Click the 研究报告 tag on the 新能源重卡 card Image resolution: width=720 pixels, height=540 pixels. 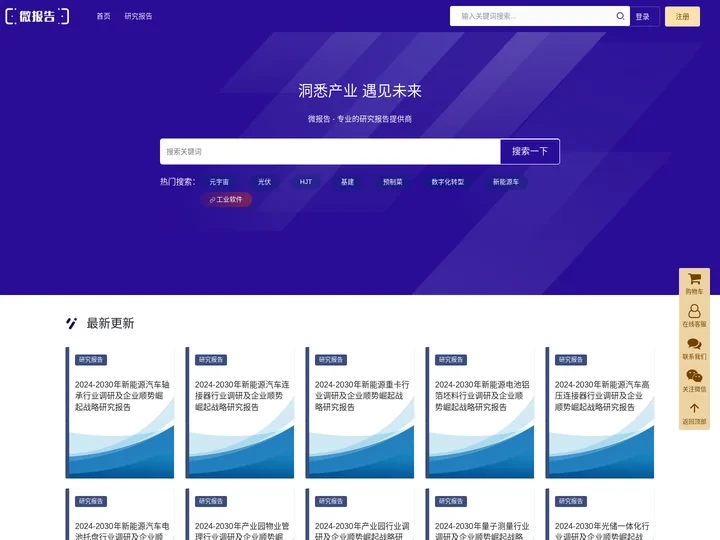(x=331, y=360)
